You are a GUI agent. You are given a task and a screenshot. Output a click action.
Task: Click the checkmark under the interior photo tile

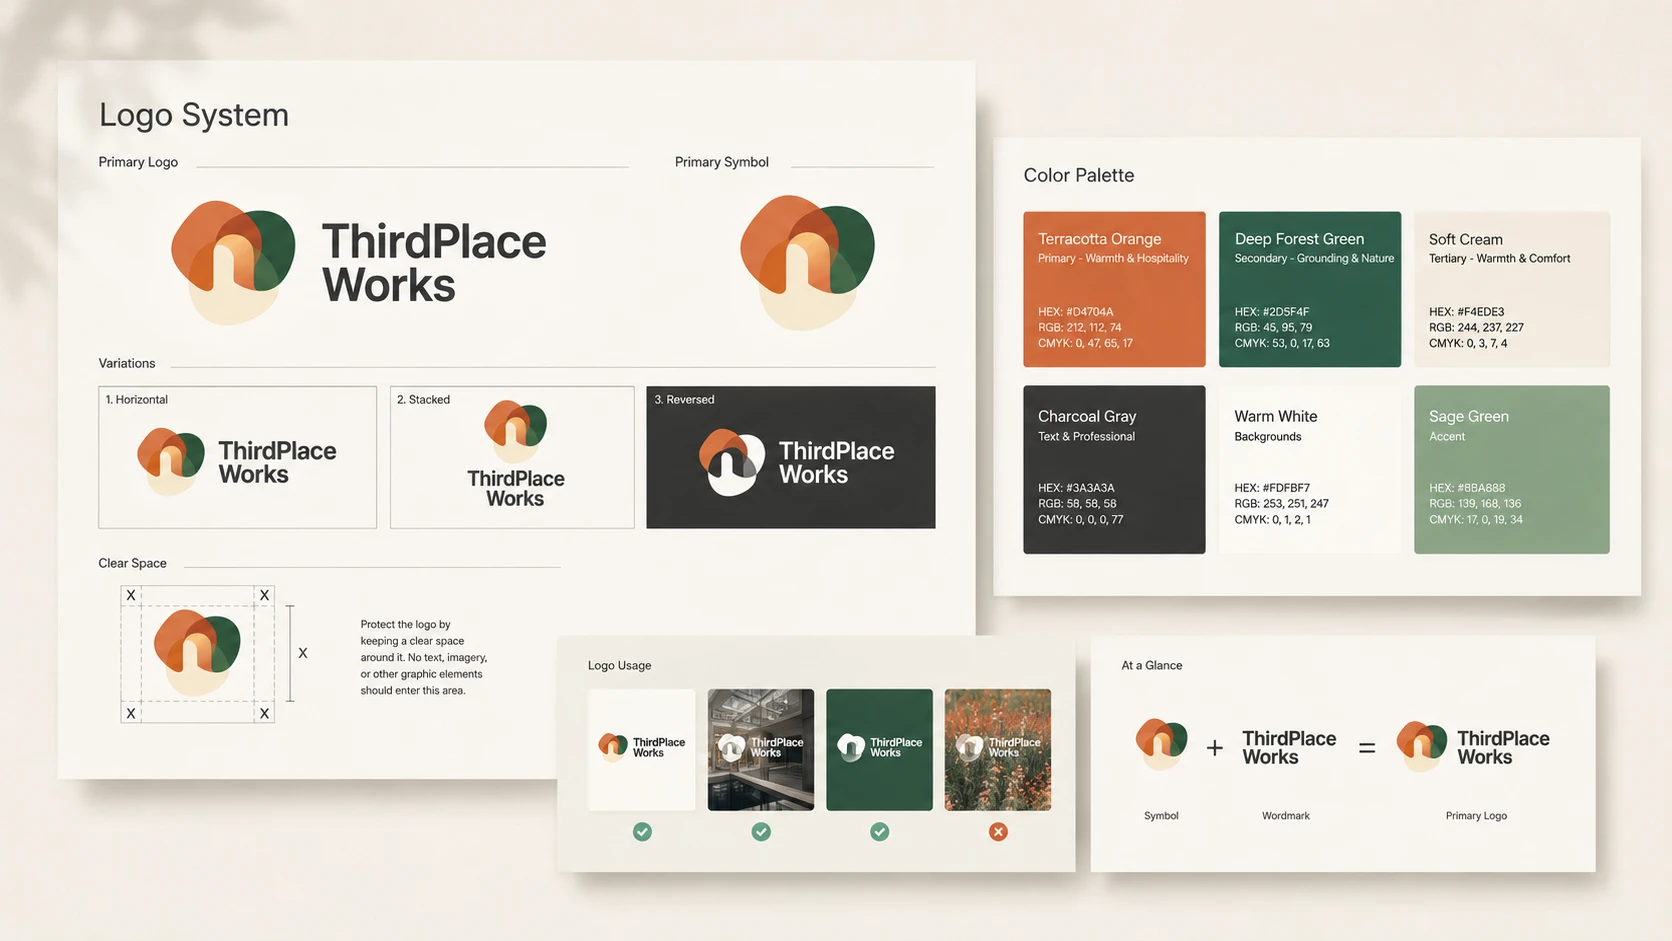click(x=761, y=831)
